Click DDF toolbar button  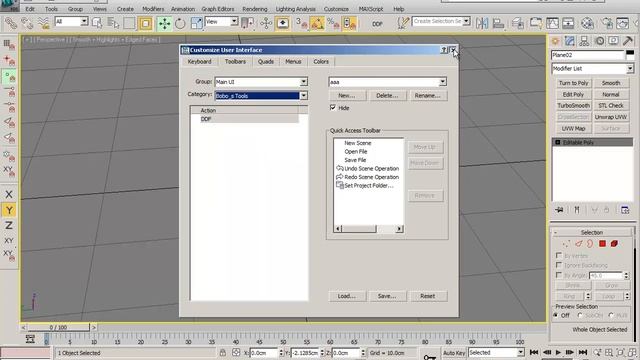tap(377, 24)
